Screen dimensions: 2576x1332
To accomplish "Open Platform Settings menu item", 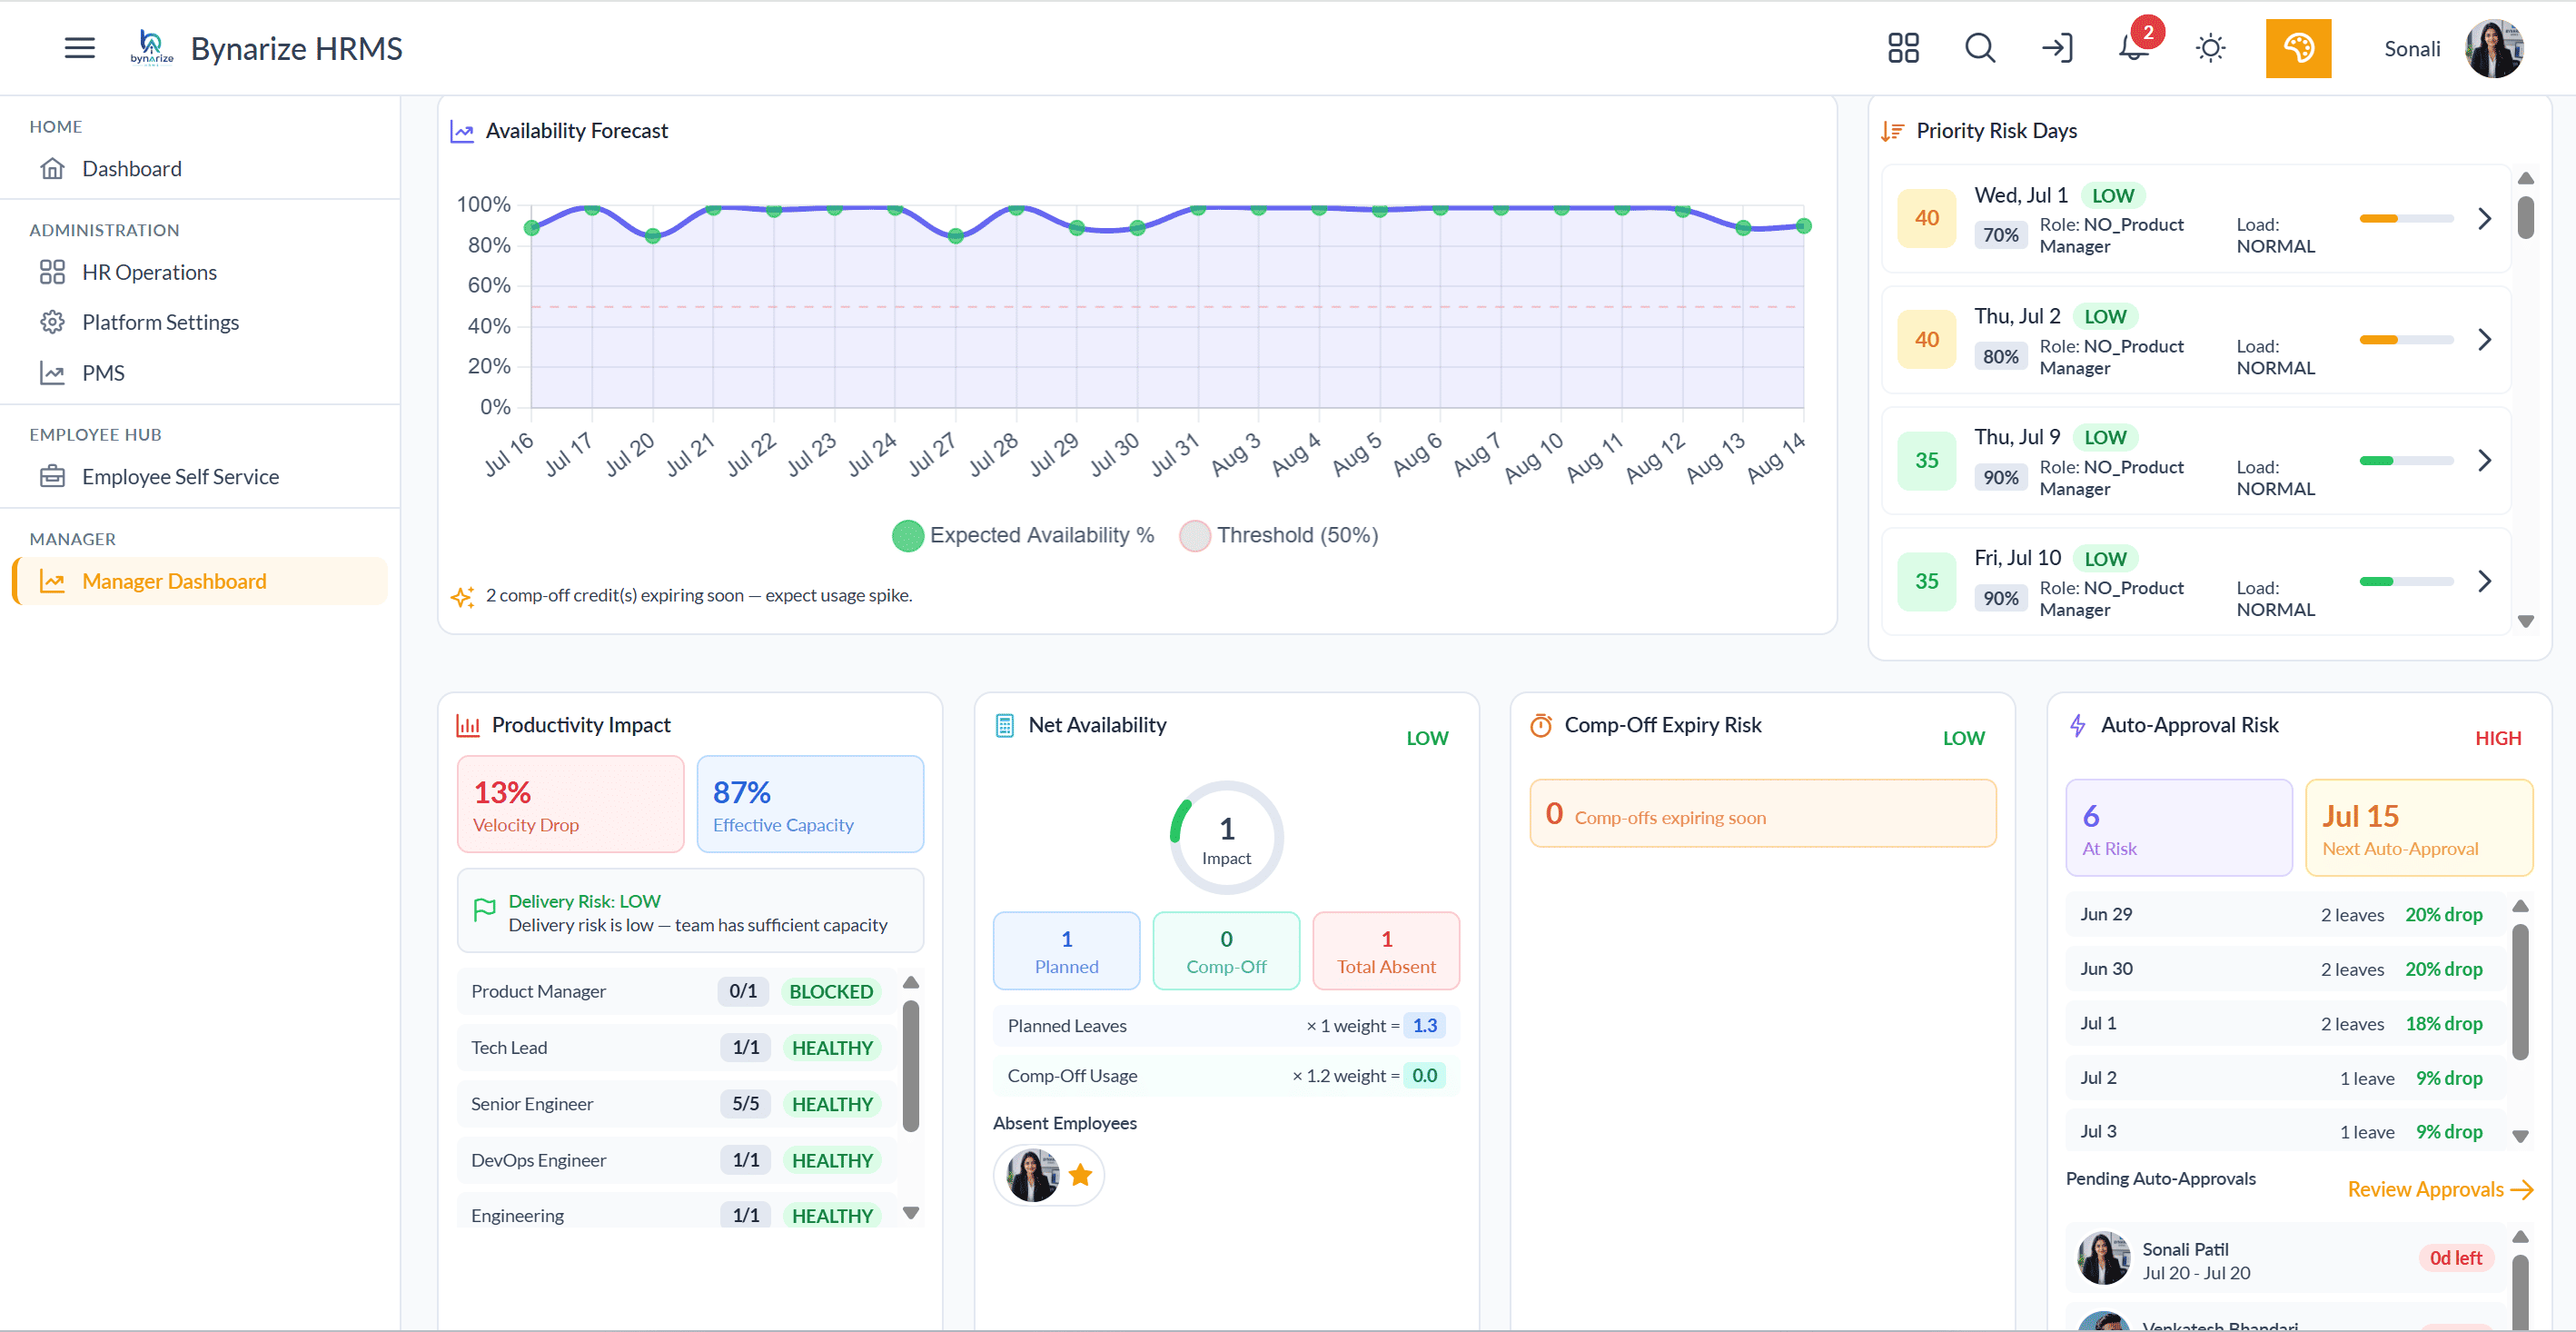I will point(200,322).
